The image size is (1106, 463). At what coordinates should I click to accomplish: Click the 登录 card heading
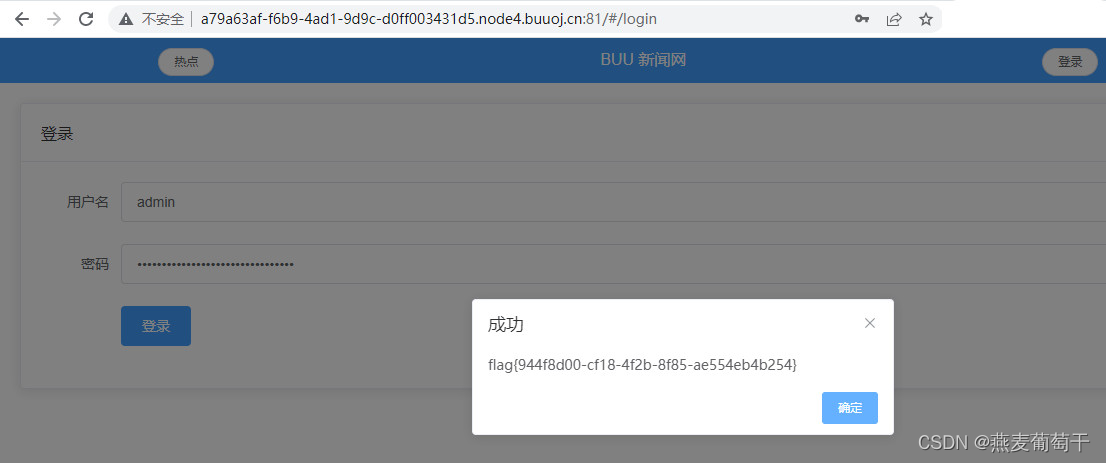click(x=57, y=134)
